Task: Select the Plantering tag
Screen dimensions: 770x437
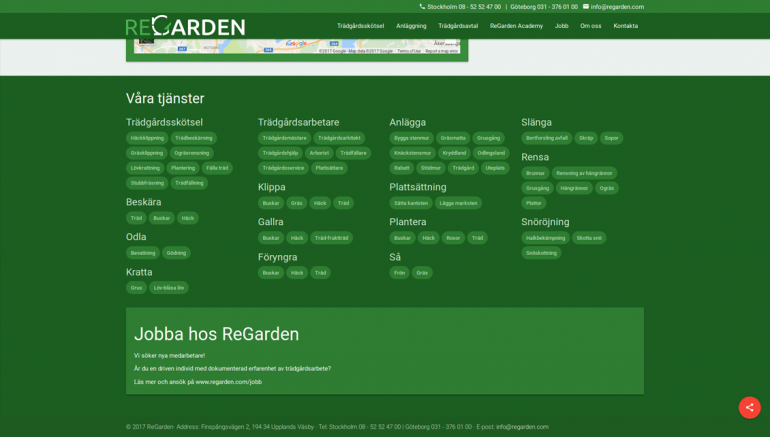Action: [183, 168]
